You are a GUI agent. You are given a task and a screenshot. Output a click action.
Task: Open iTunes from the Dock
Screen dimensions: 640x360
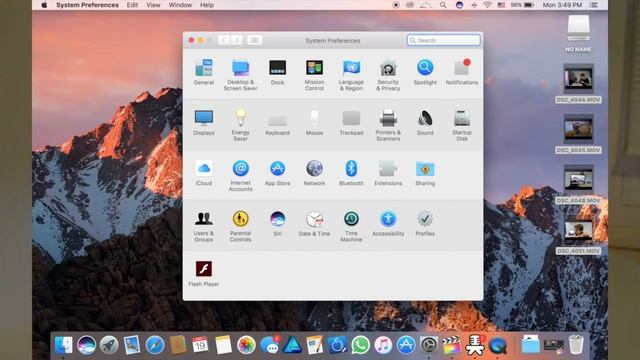click(x=383, y=345)
